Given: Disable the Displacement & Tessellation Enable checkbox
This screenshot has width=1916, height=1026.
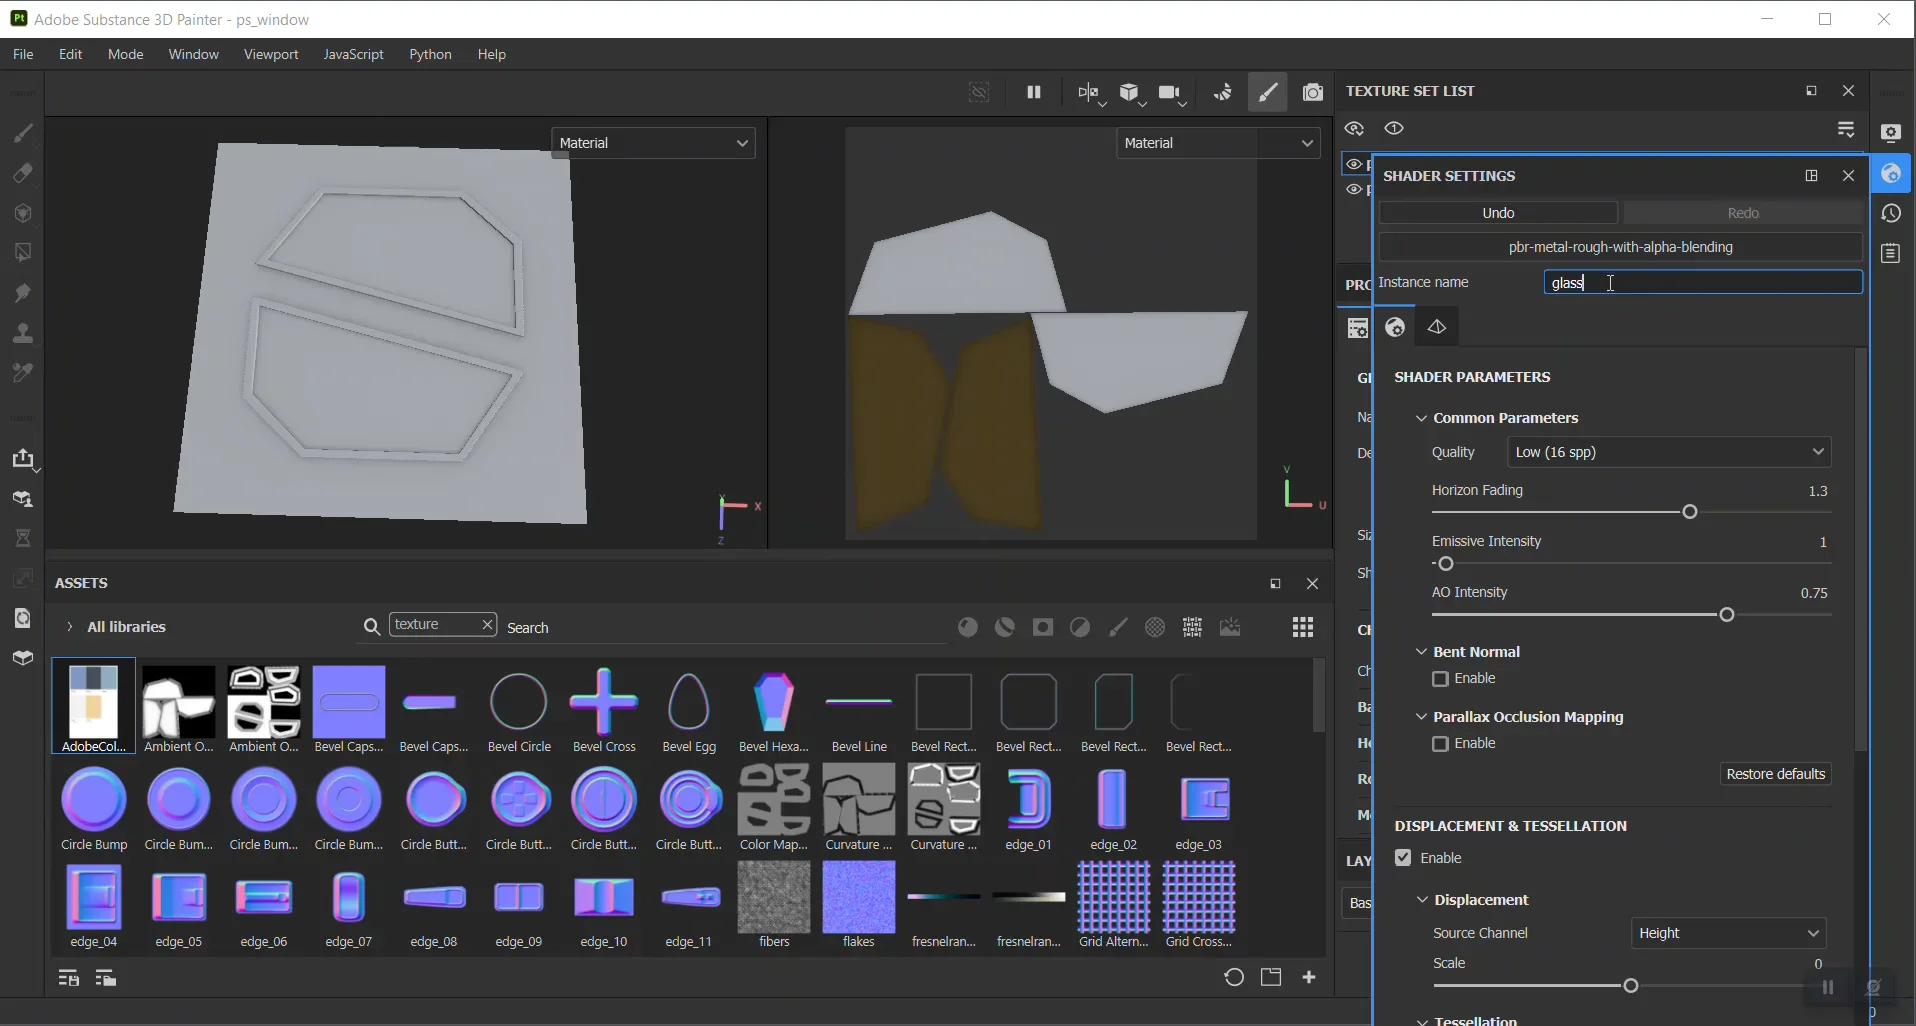Looking at the screenshot, I should coord(1402,858).
